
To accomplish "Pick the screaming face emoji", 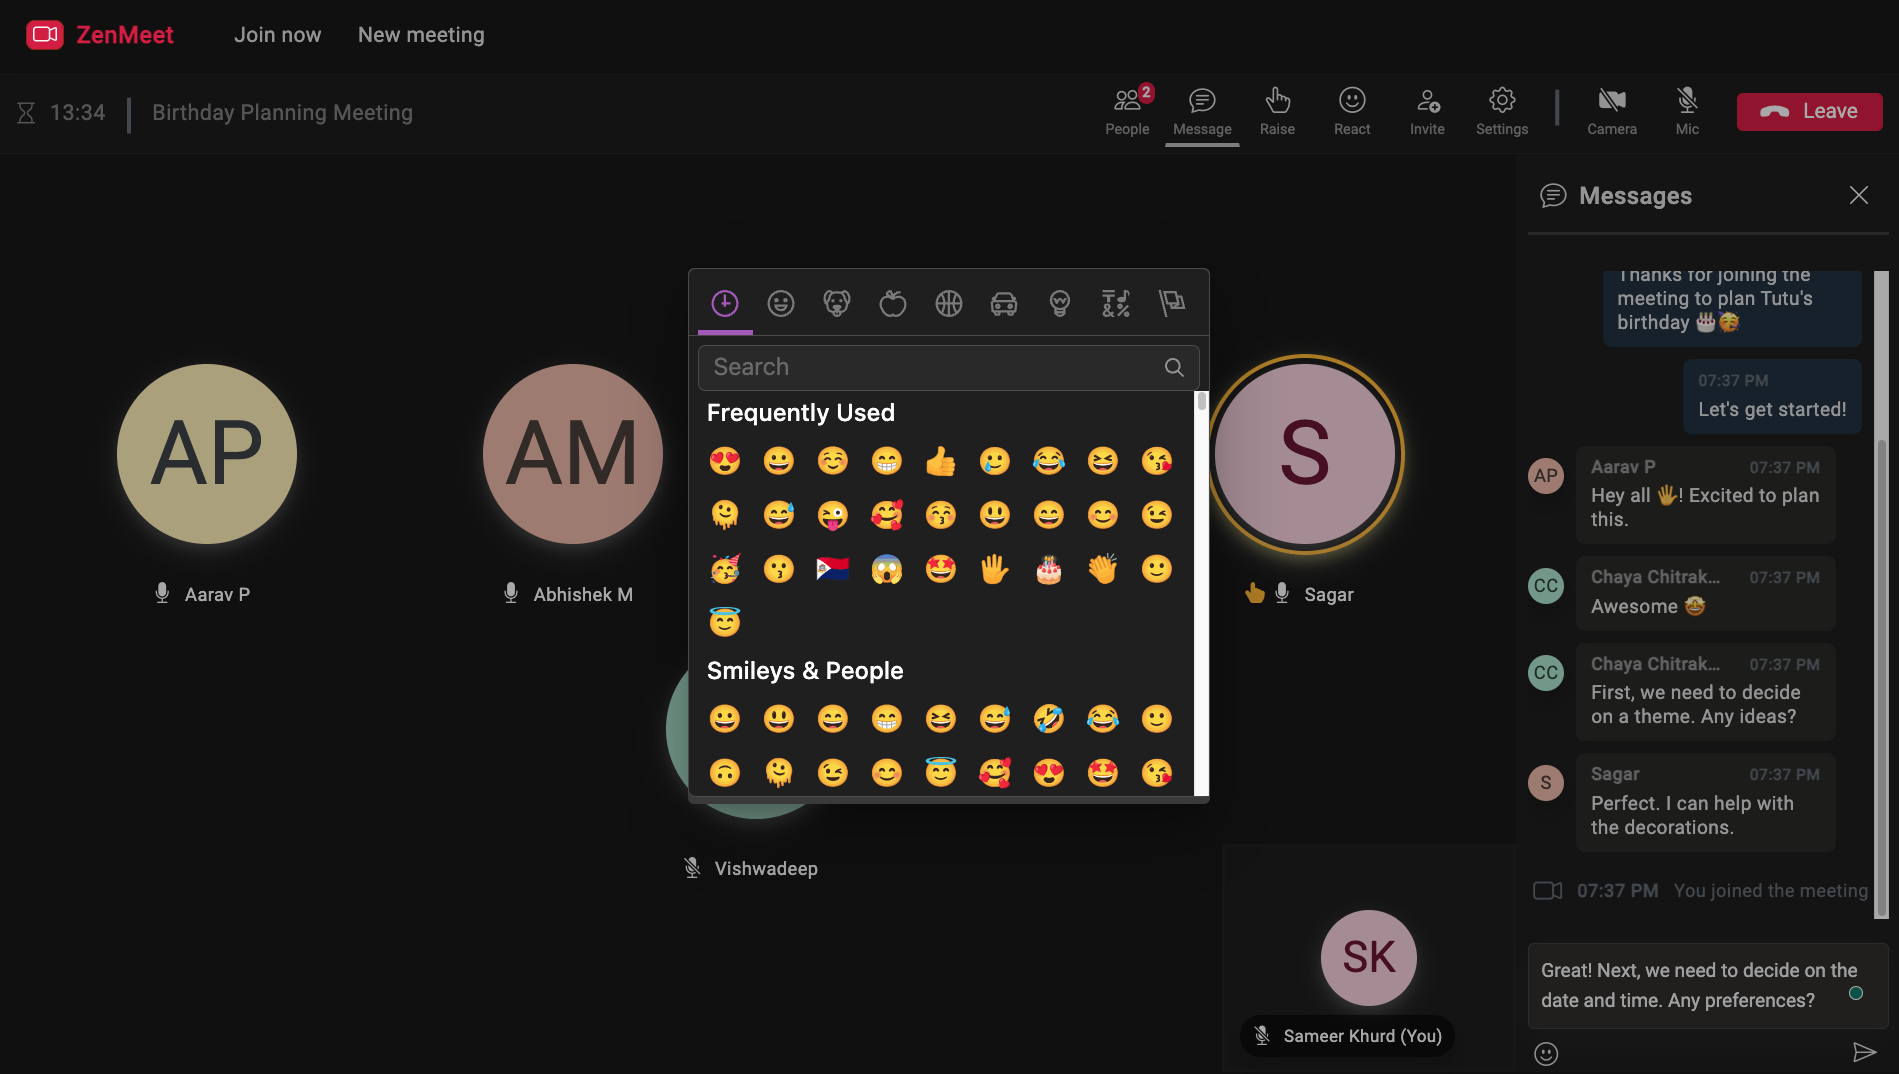I will [887, 569].
